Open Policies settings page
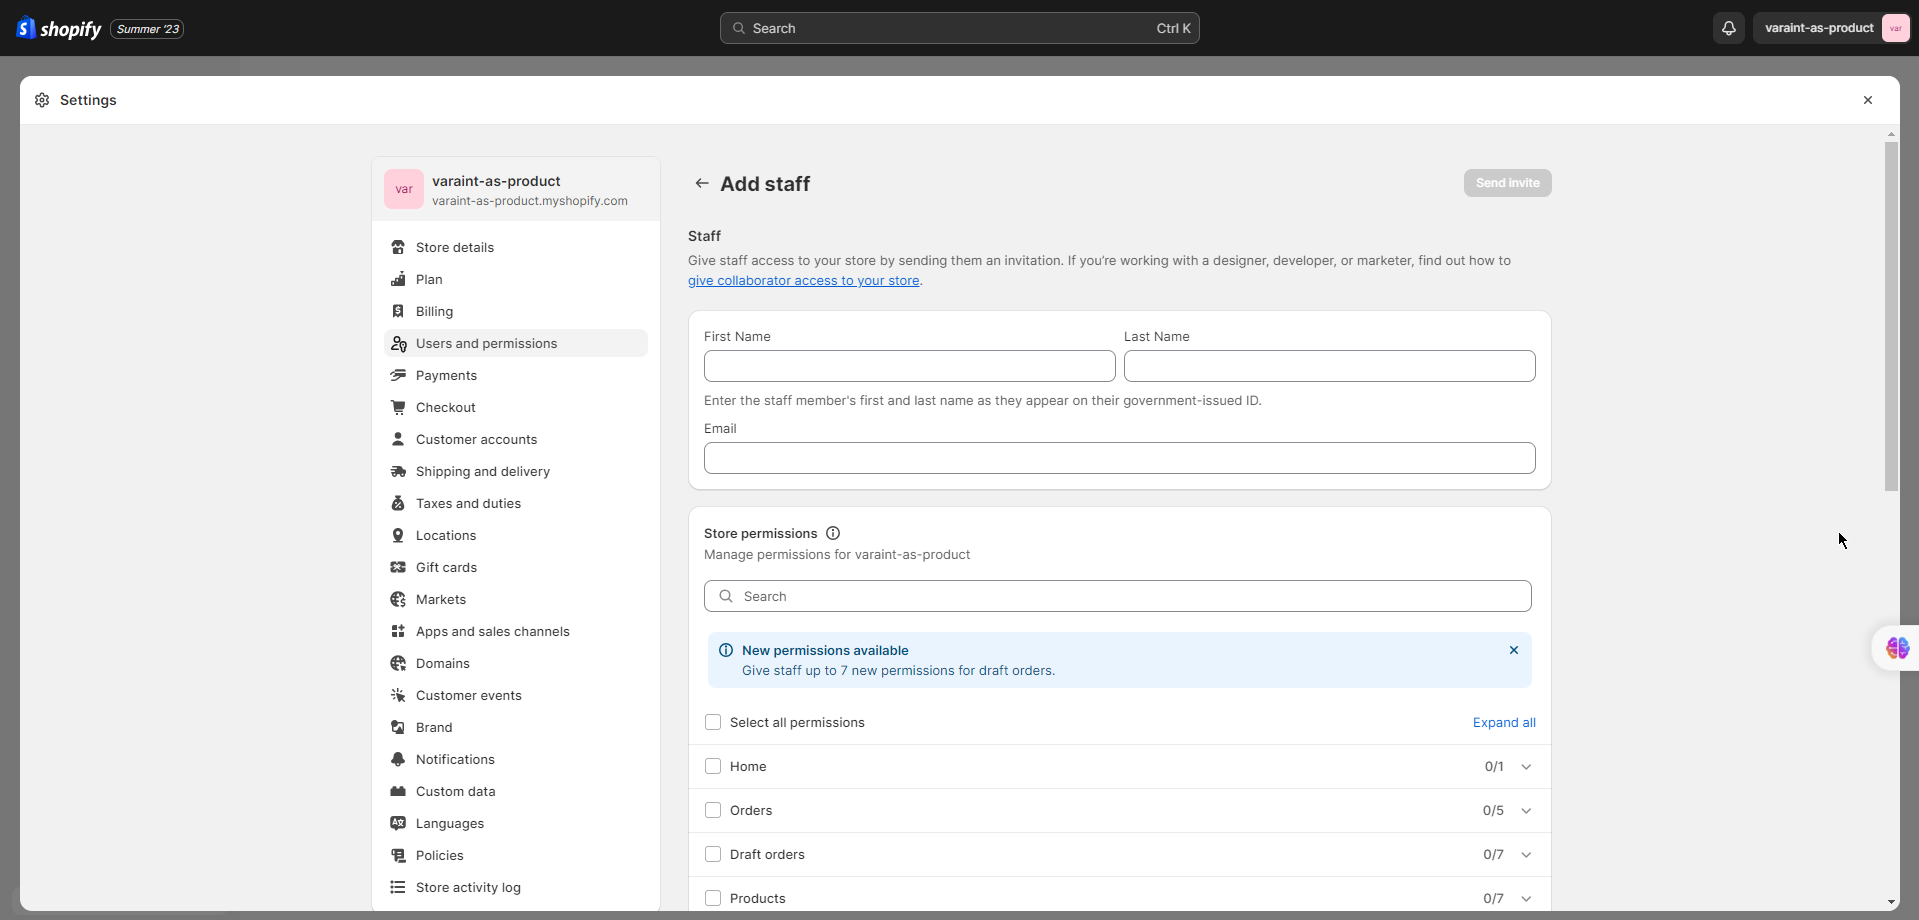The width and height of the screenshot is (1919, 920). coord(516,855)
